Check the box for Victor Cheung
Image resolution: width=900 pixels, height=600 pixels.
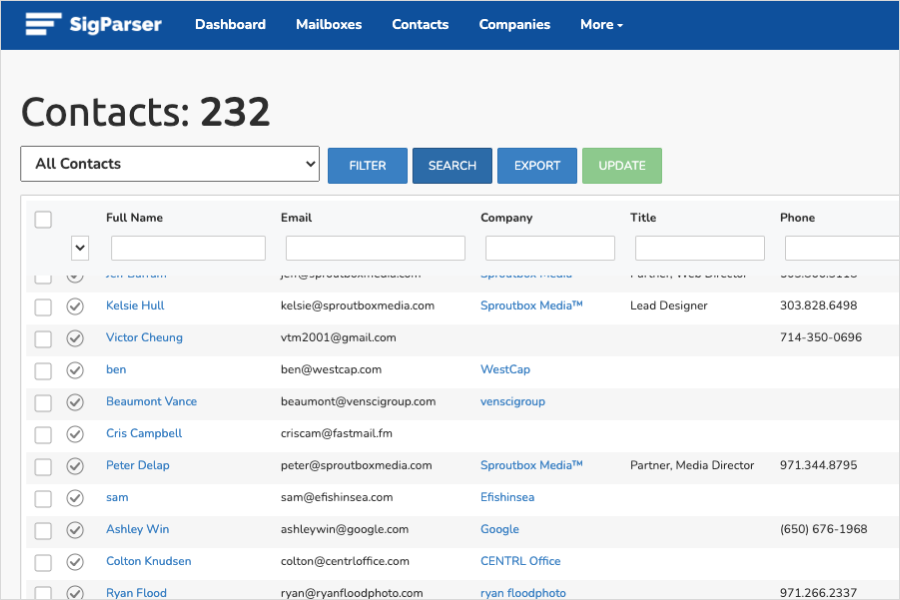point(43,339)
